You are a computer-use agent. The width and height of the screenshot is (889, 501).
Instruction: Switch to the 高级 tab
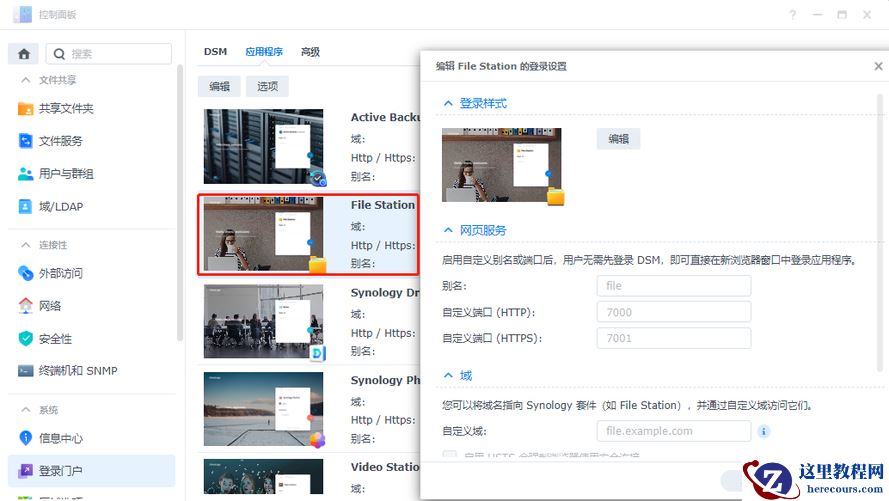310,52
